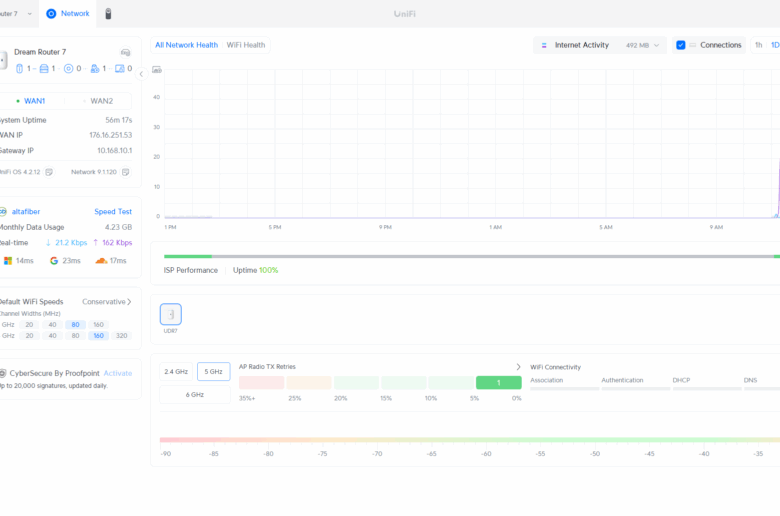
Task: Set time range to 1h
Action: [x=759, y=45]
